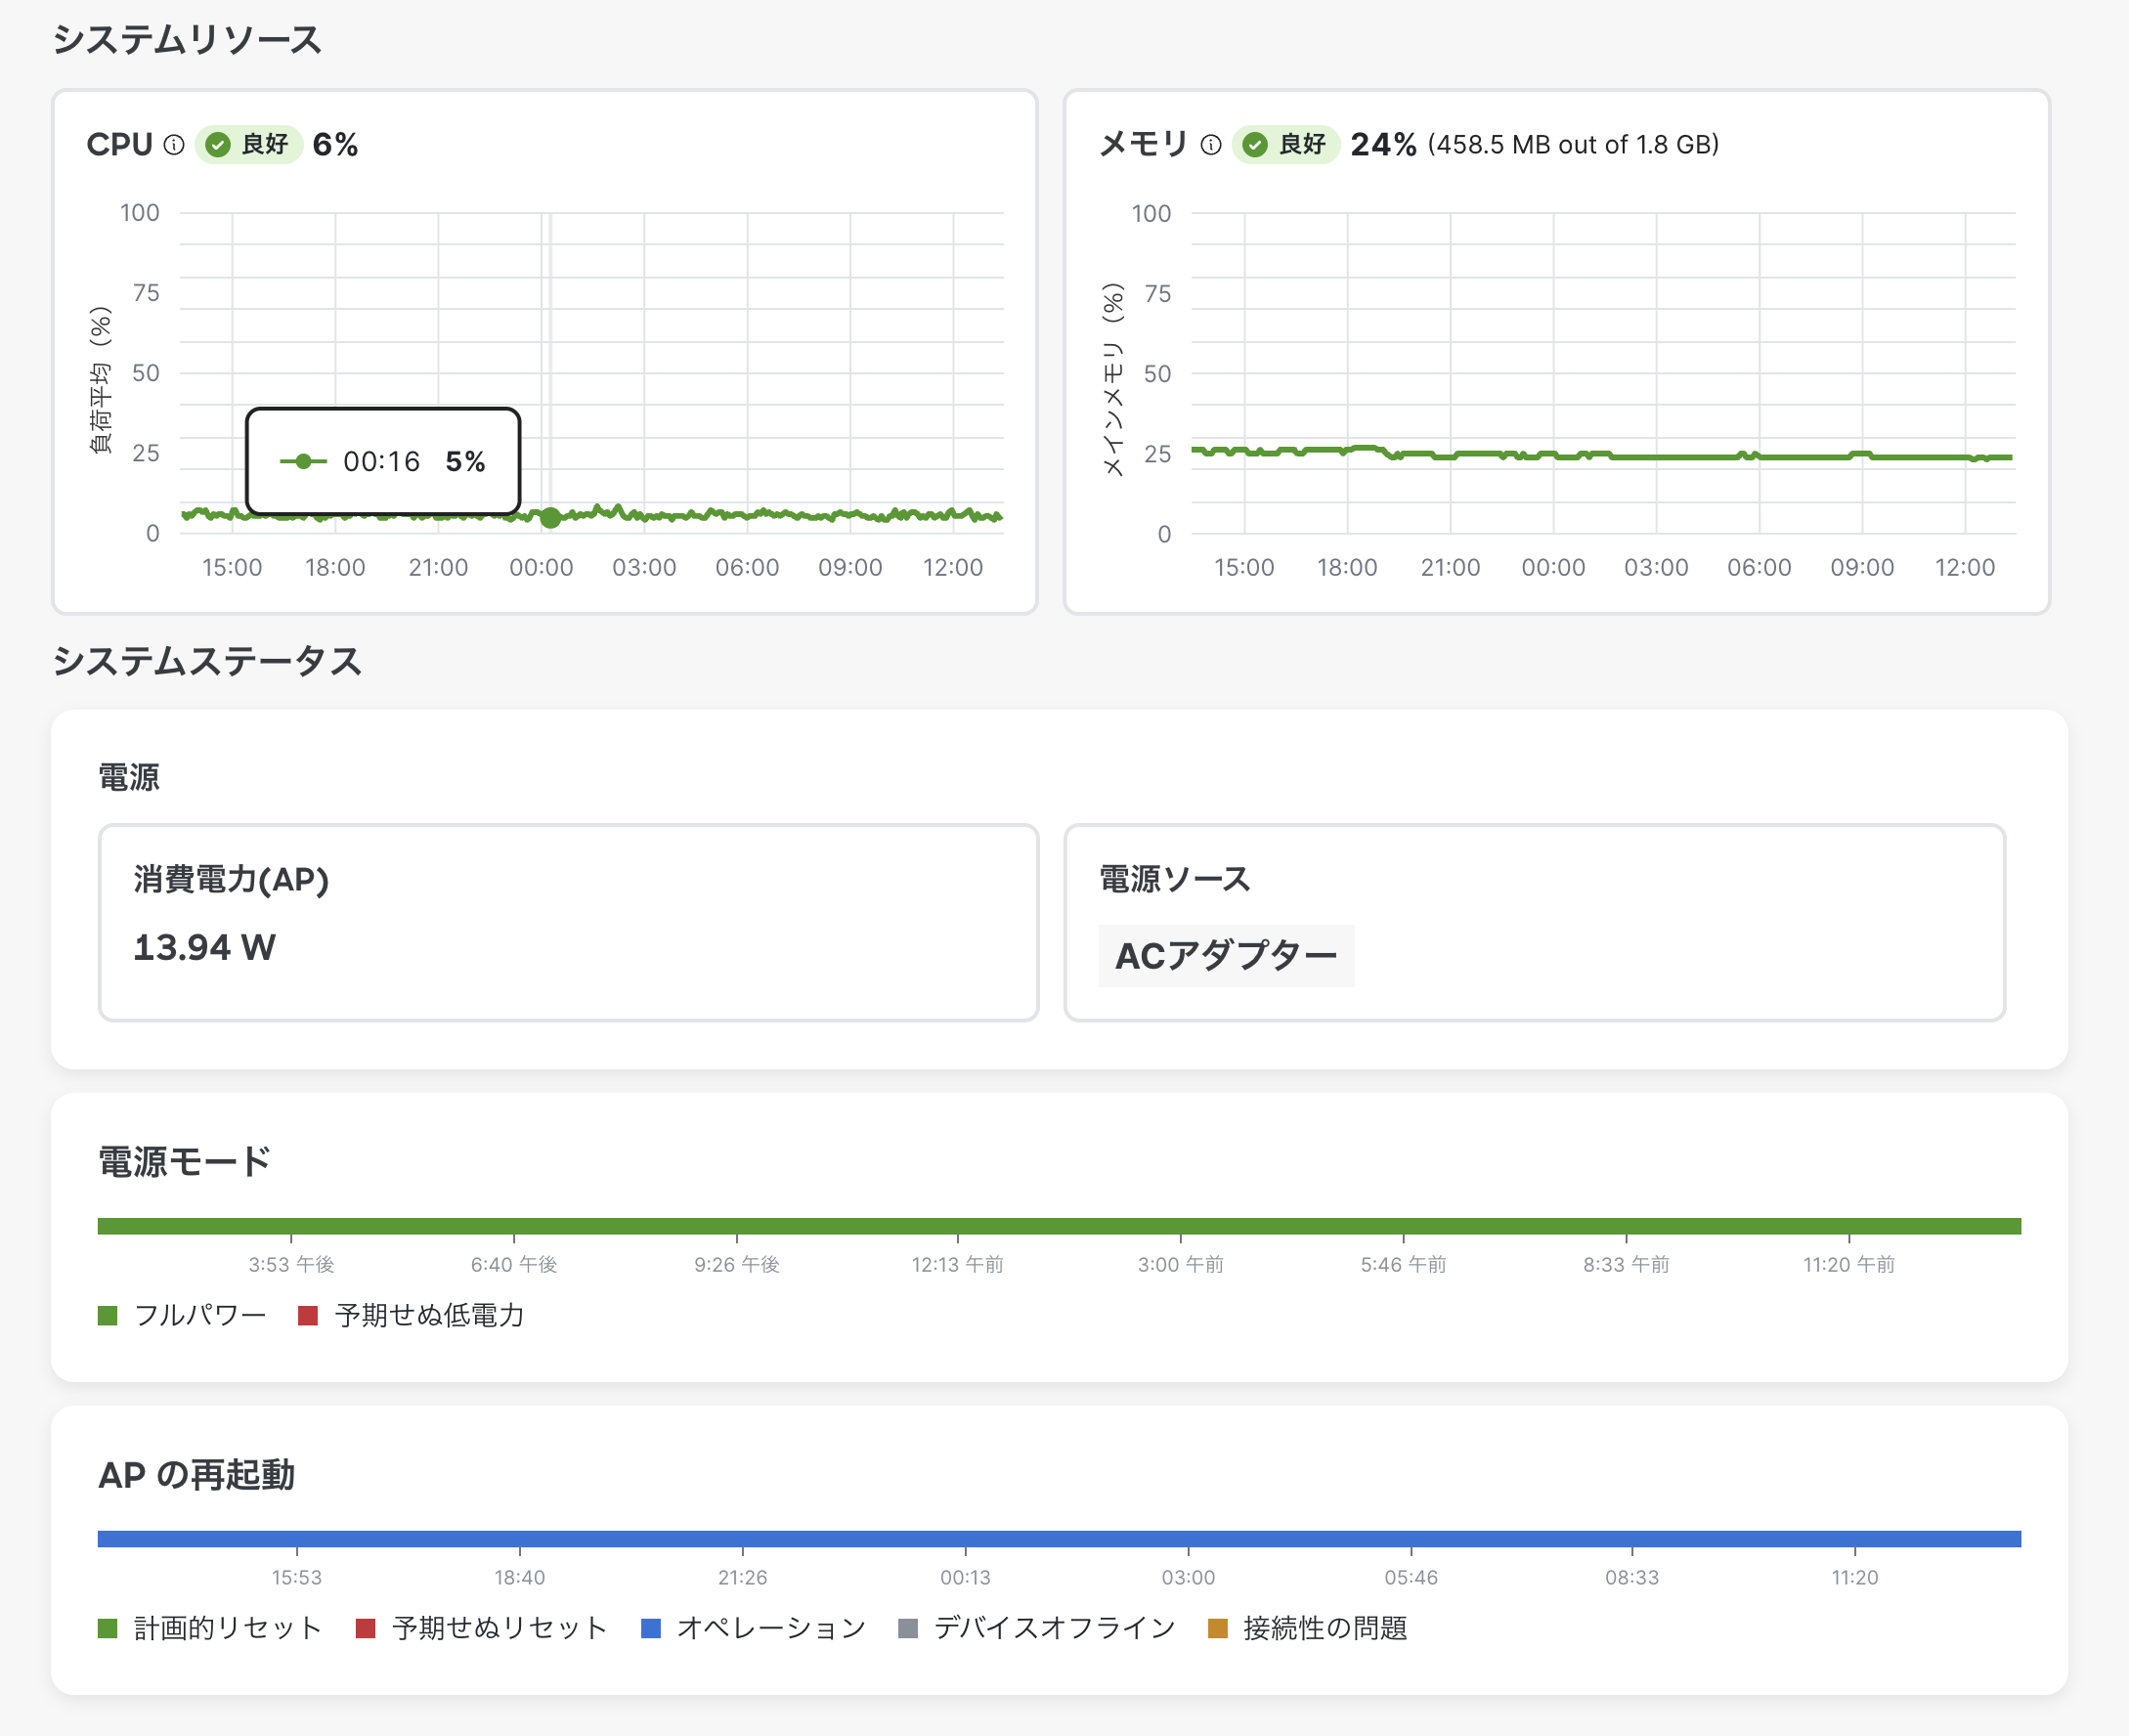
Task: Click the green checkmark on CPU 良好 badge
Action: 221,145
